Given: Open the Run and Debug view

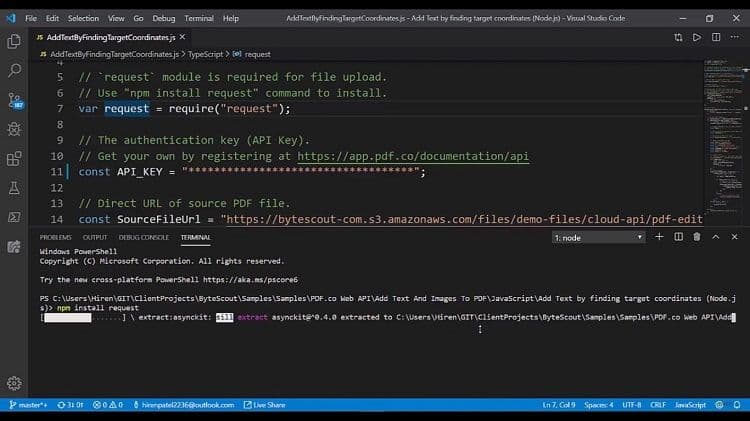Looking at the screenshot, I should pyautogui.click(x=14, y=129).
